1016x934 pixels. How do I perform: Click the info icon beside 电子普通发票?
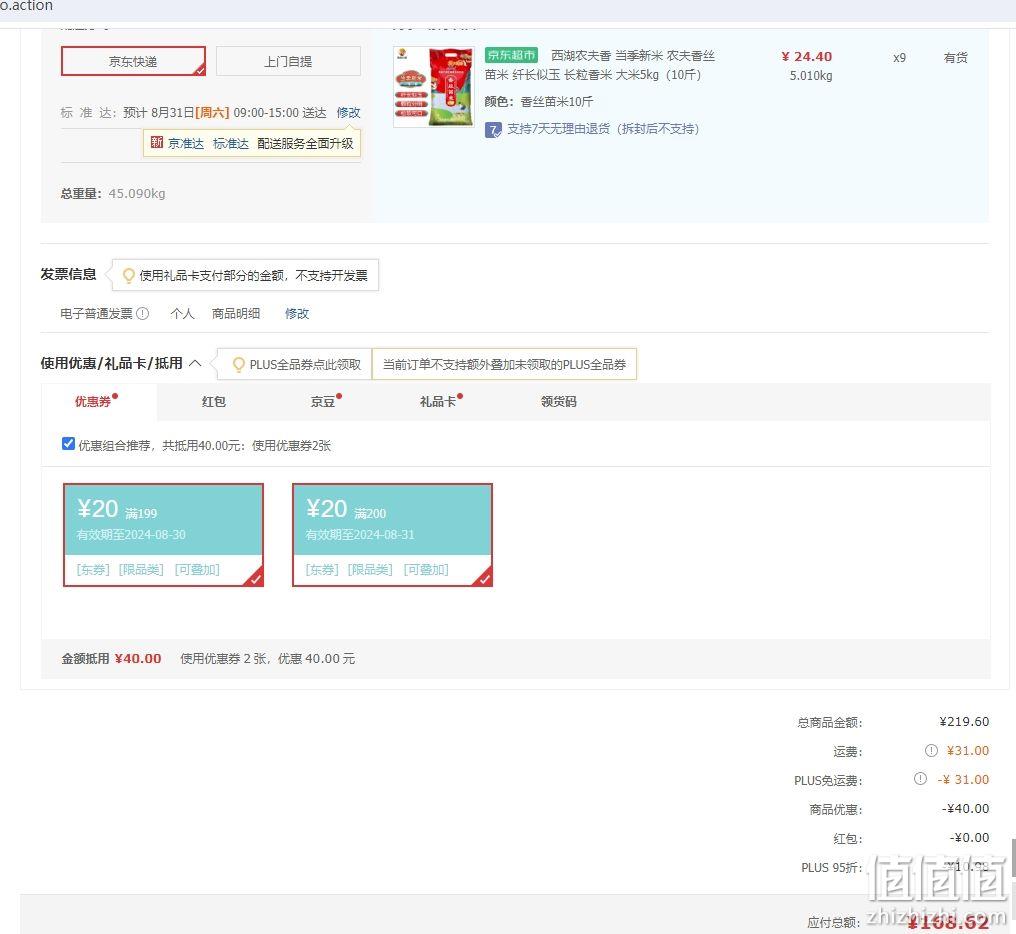143,314
